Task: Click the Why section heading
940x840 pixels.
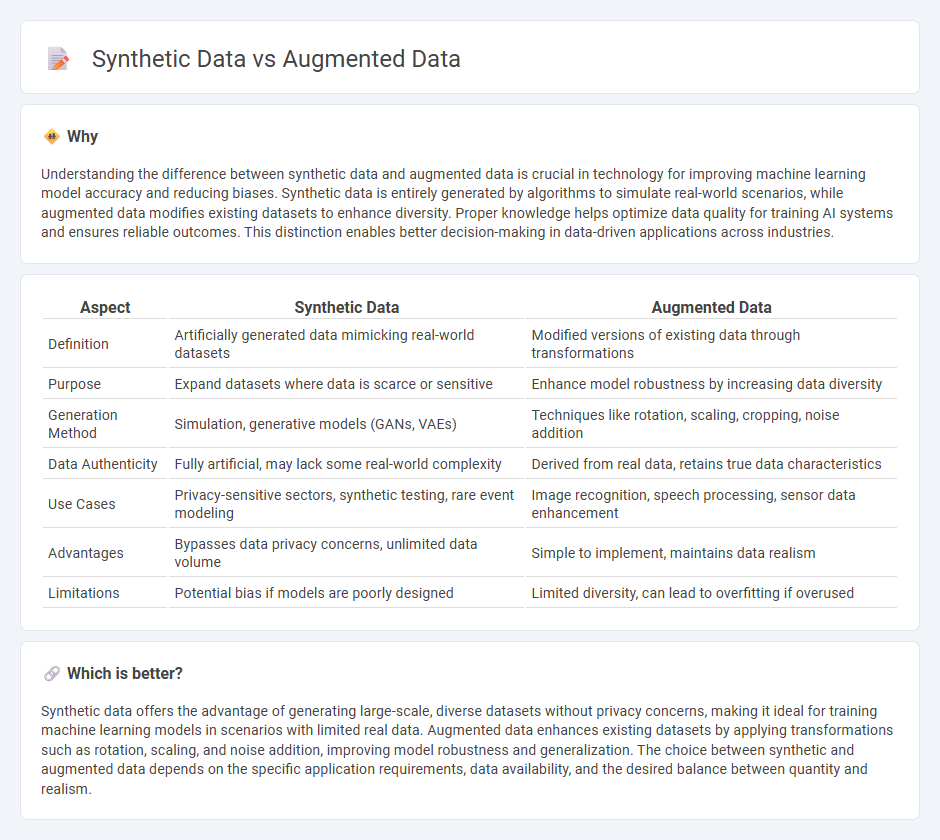Action: tap(82, 137)
